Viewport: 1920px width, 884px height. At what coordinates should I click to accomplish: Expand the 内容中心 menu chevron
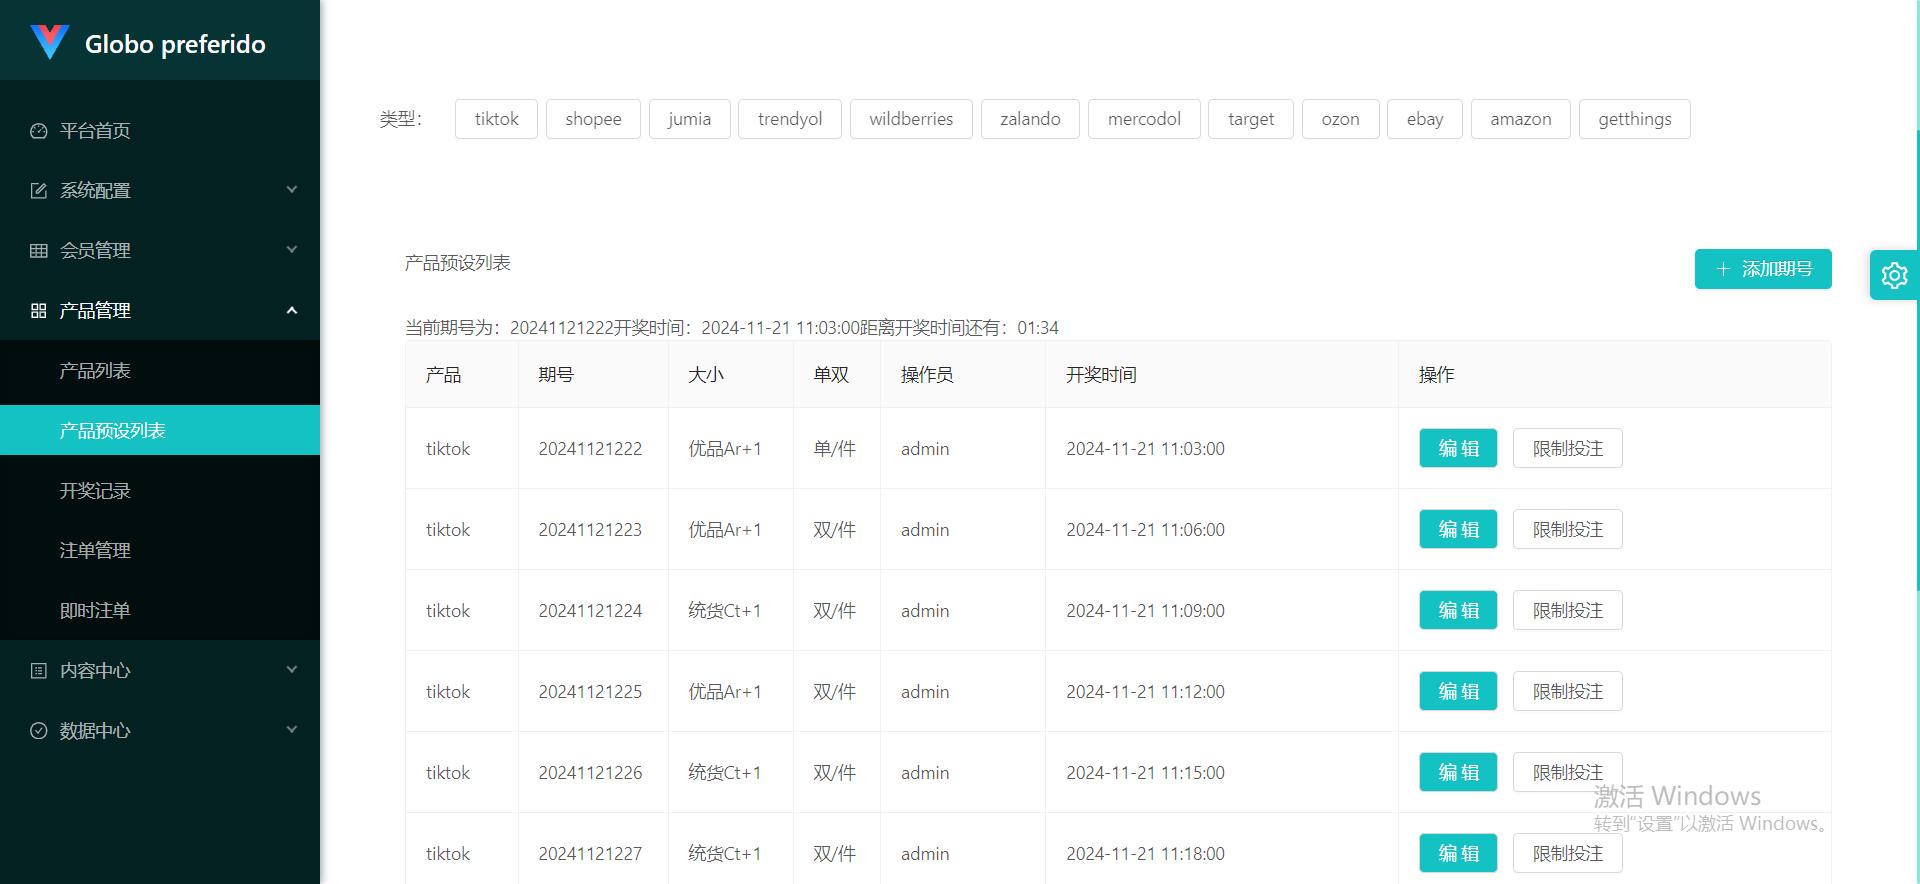coord(292,670)
